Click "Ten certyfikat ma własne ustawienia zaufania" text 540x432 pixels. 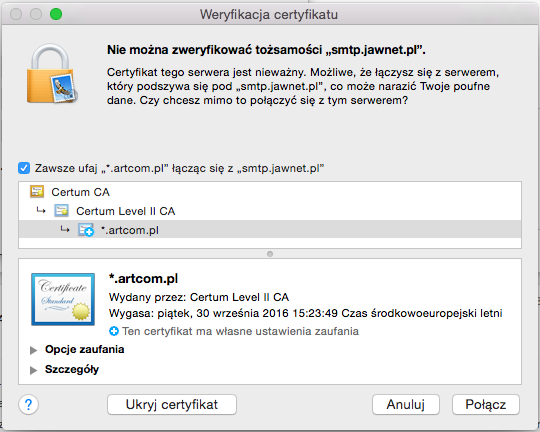click(x=240, y=331)
